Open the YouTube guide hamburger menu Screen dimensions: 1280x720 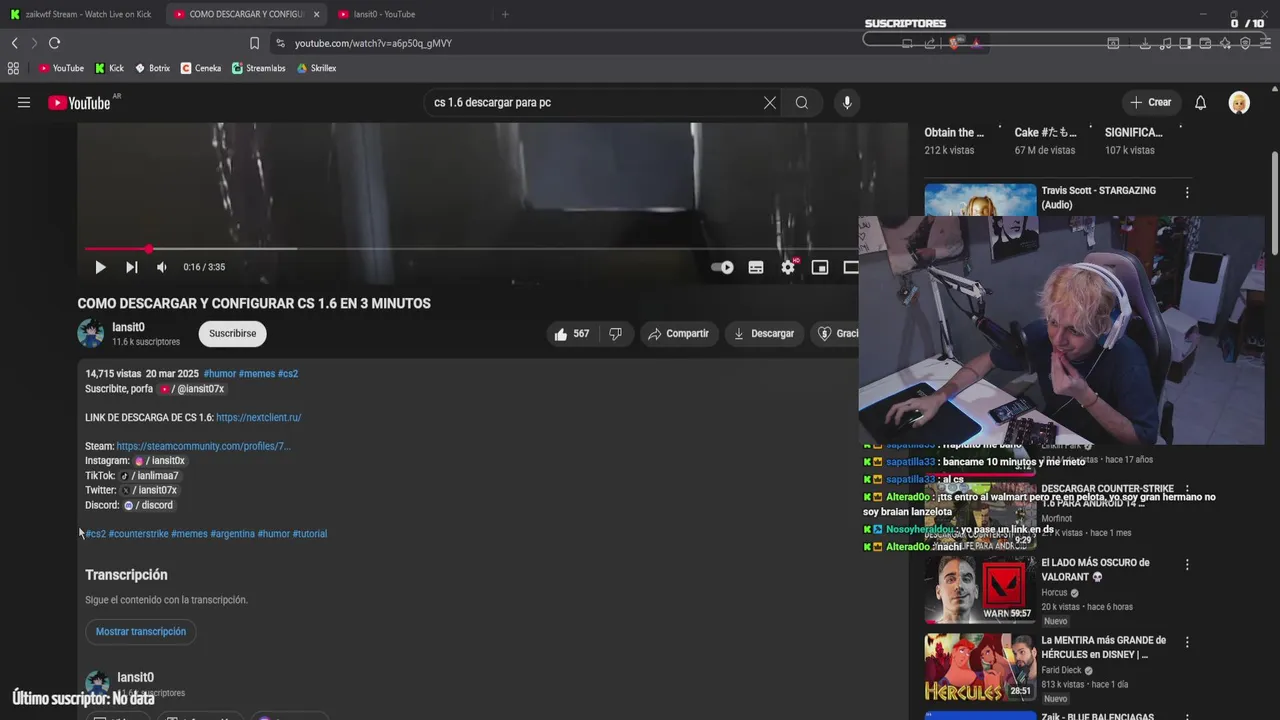(x=24, y=102)
